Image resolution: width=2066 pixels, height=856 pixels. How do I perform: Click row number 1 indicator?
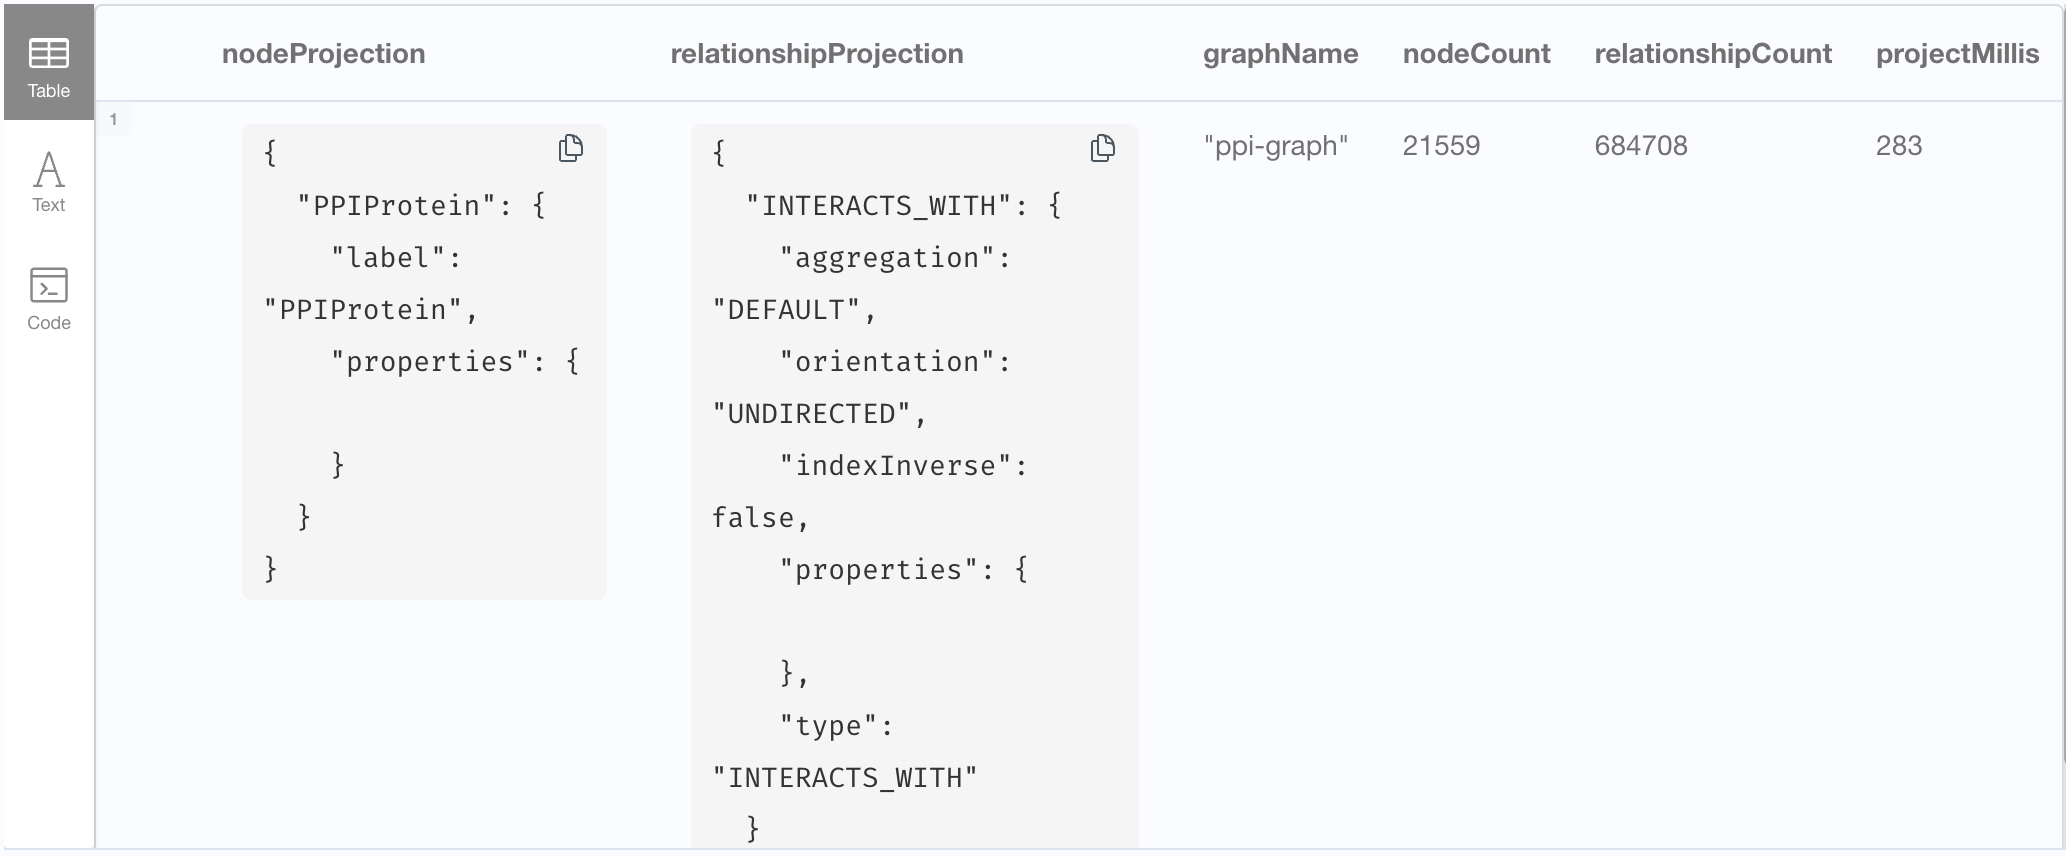[113, 120]
